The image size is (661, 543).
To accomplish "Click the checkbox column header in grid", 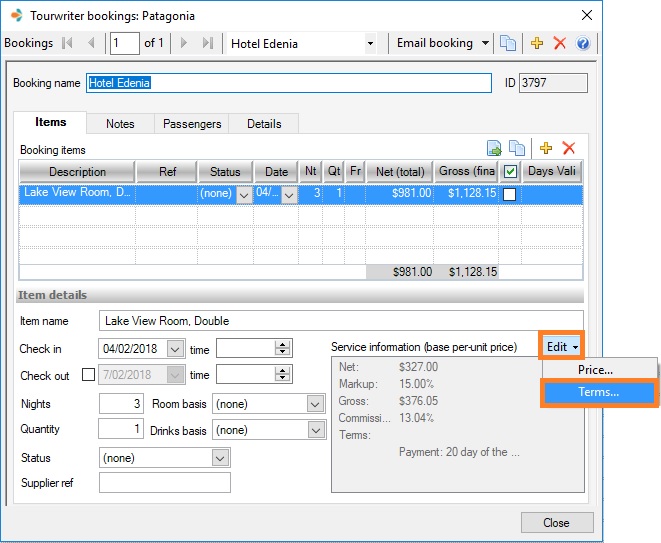I will 510,172.
